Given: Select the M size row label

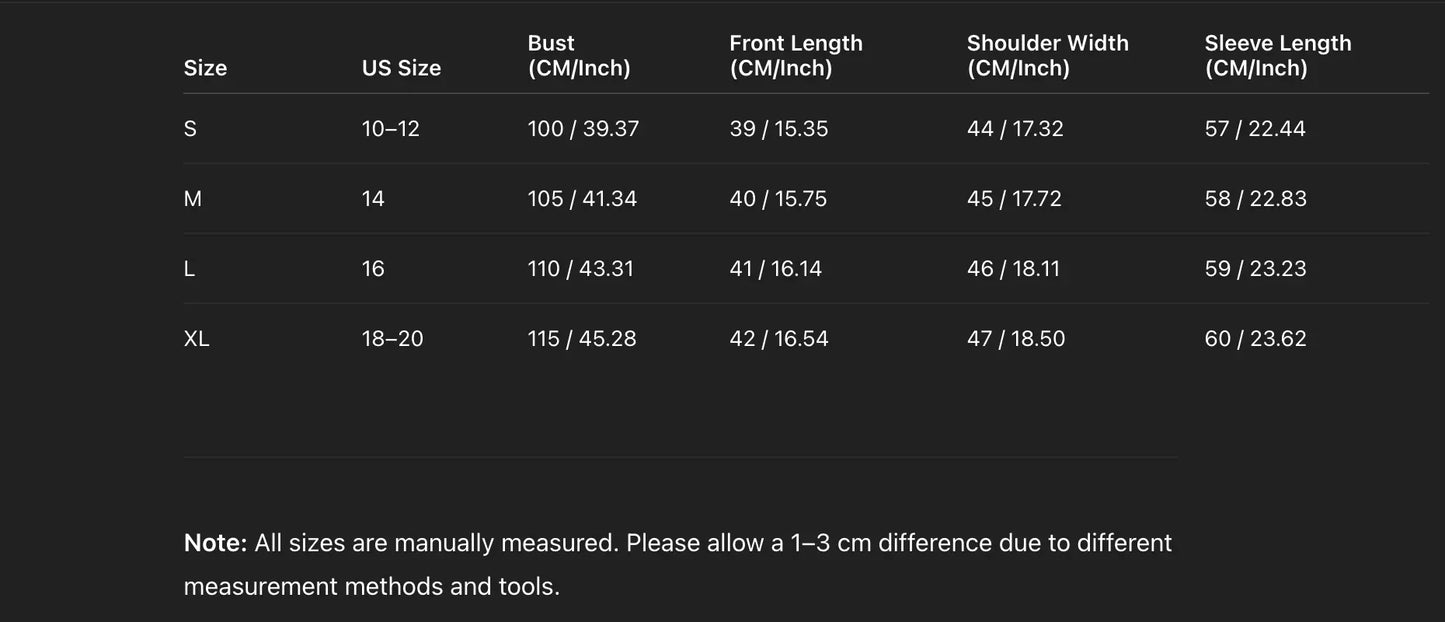Looking at the screenshot, I should coord(193,199).
